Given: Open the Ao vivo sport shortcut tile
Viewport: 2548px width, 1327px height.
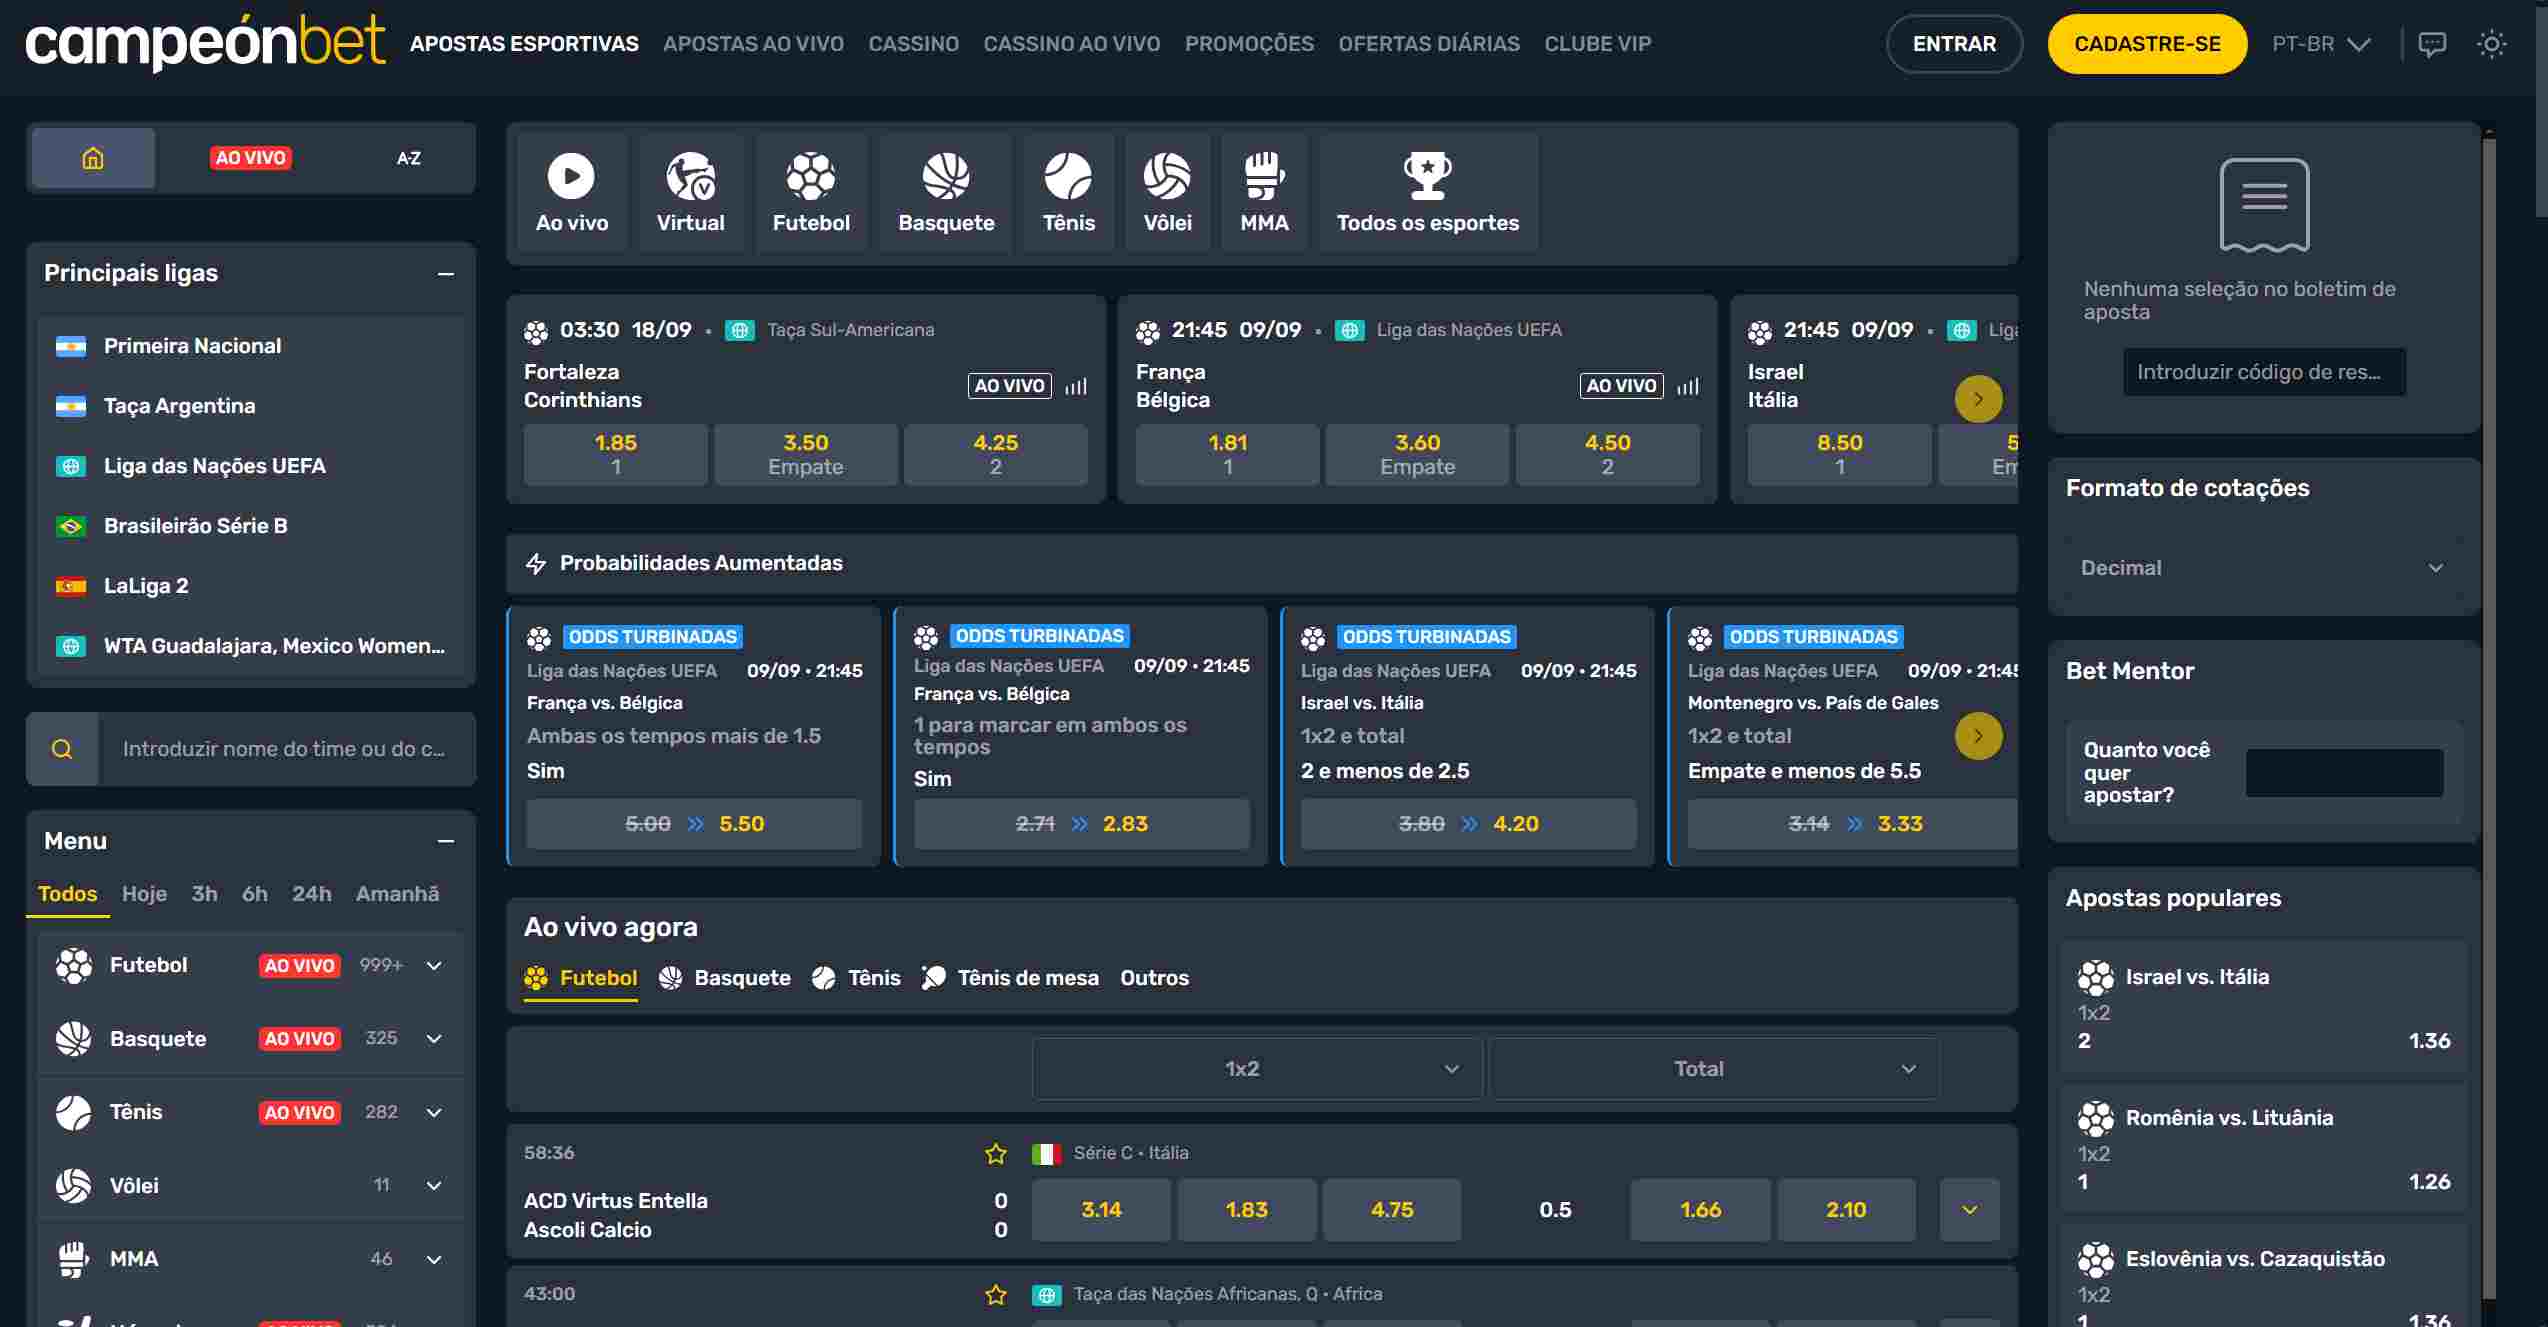Looking at the screenshot, I should (571, 193).
